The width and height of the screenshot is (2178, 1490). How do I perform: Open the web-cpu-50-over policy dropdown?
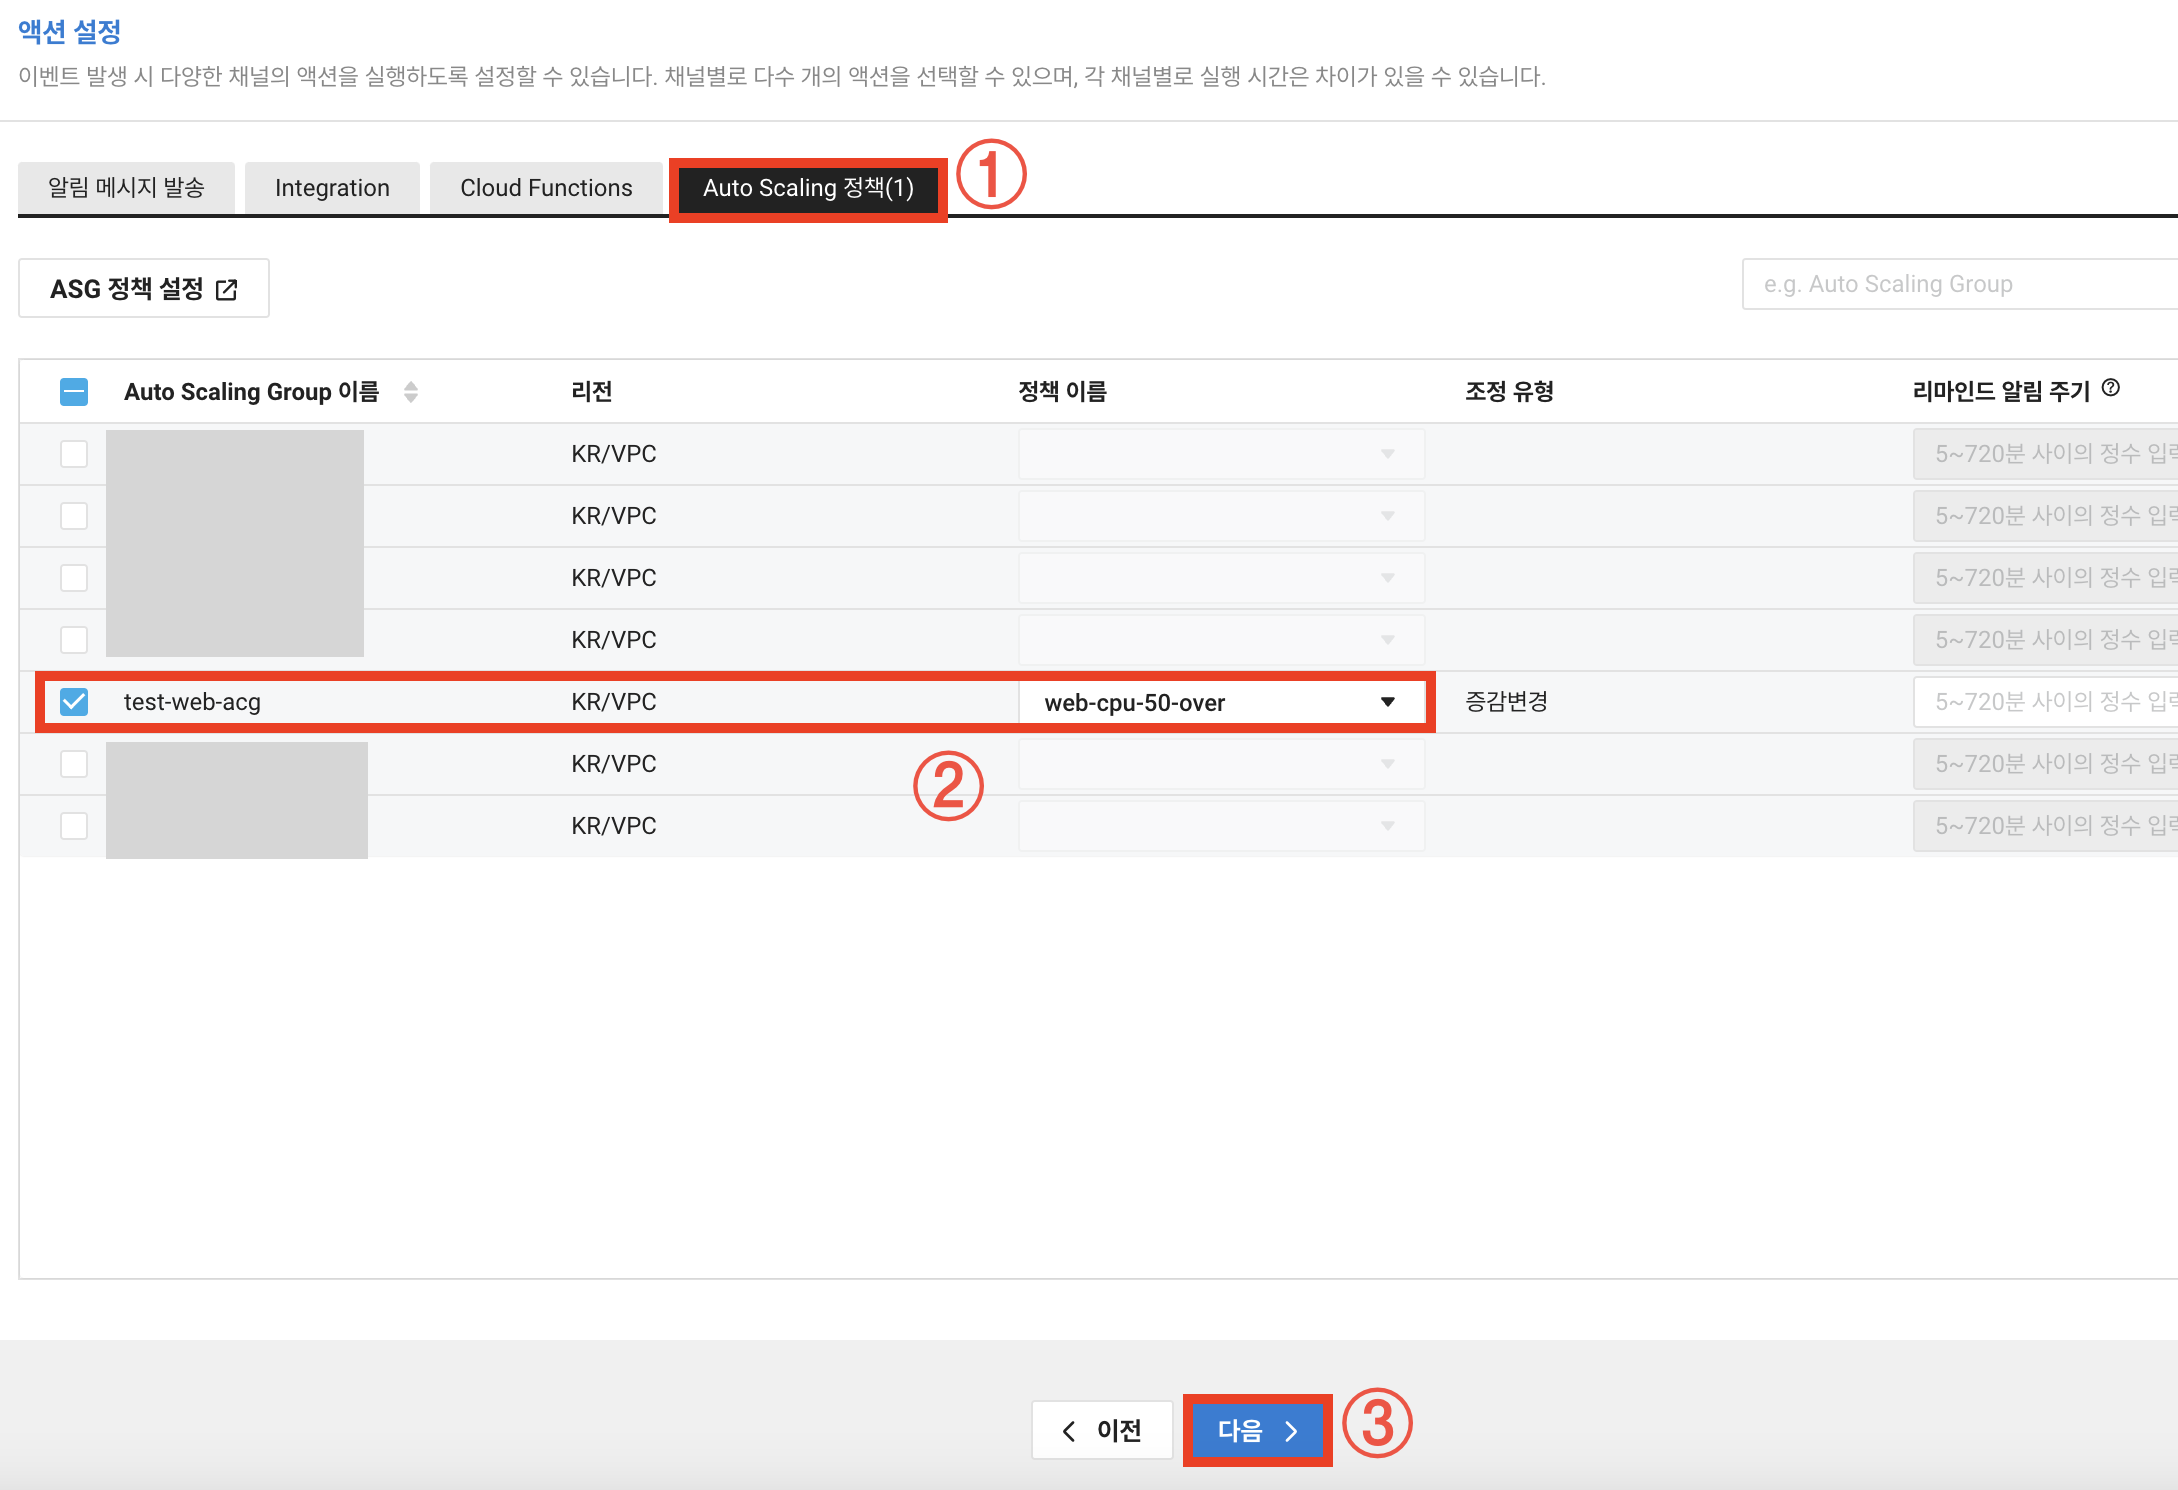1221,702
